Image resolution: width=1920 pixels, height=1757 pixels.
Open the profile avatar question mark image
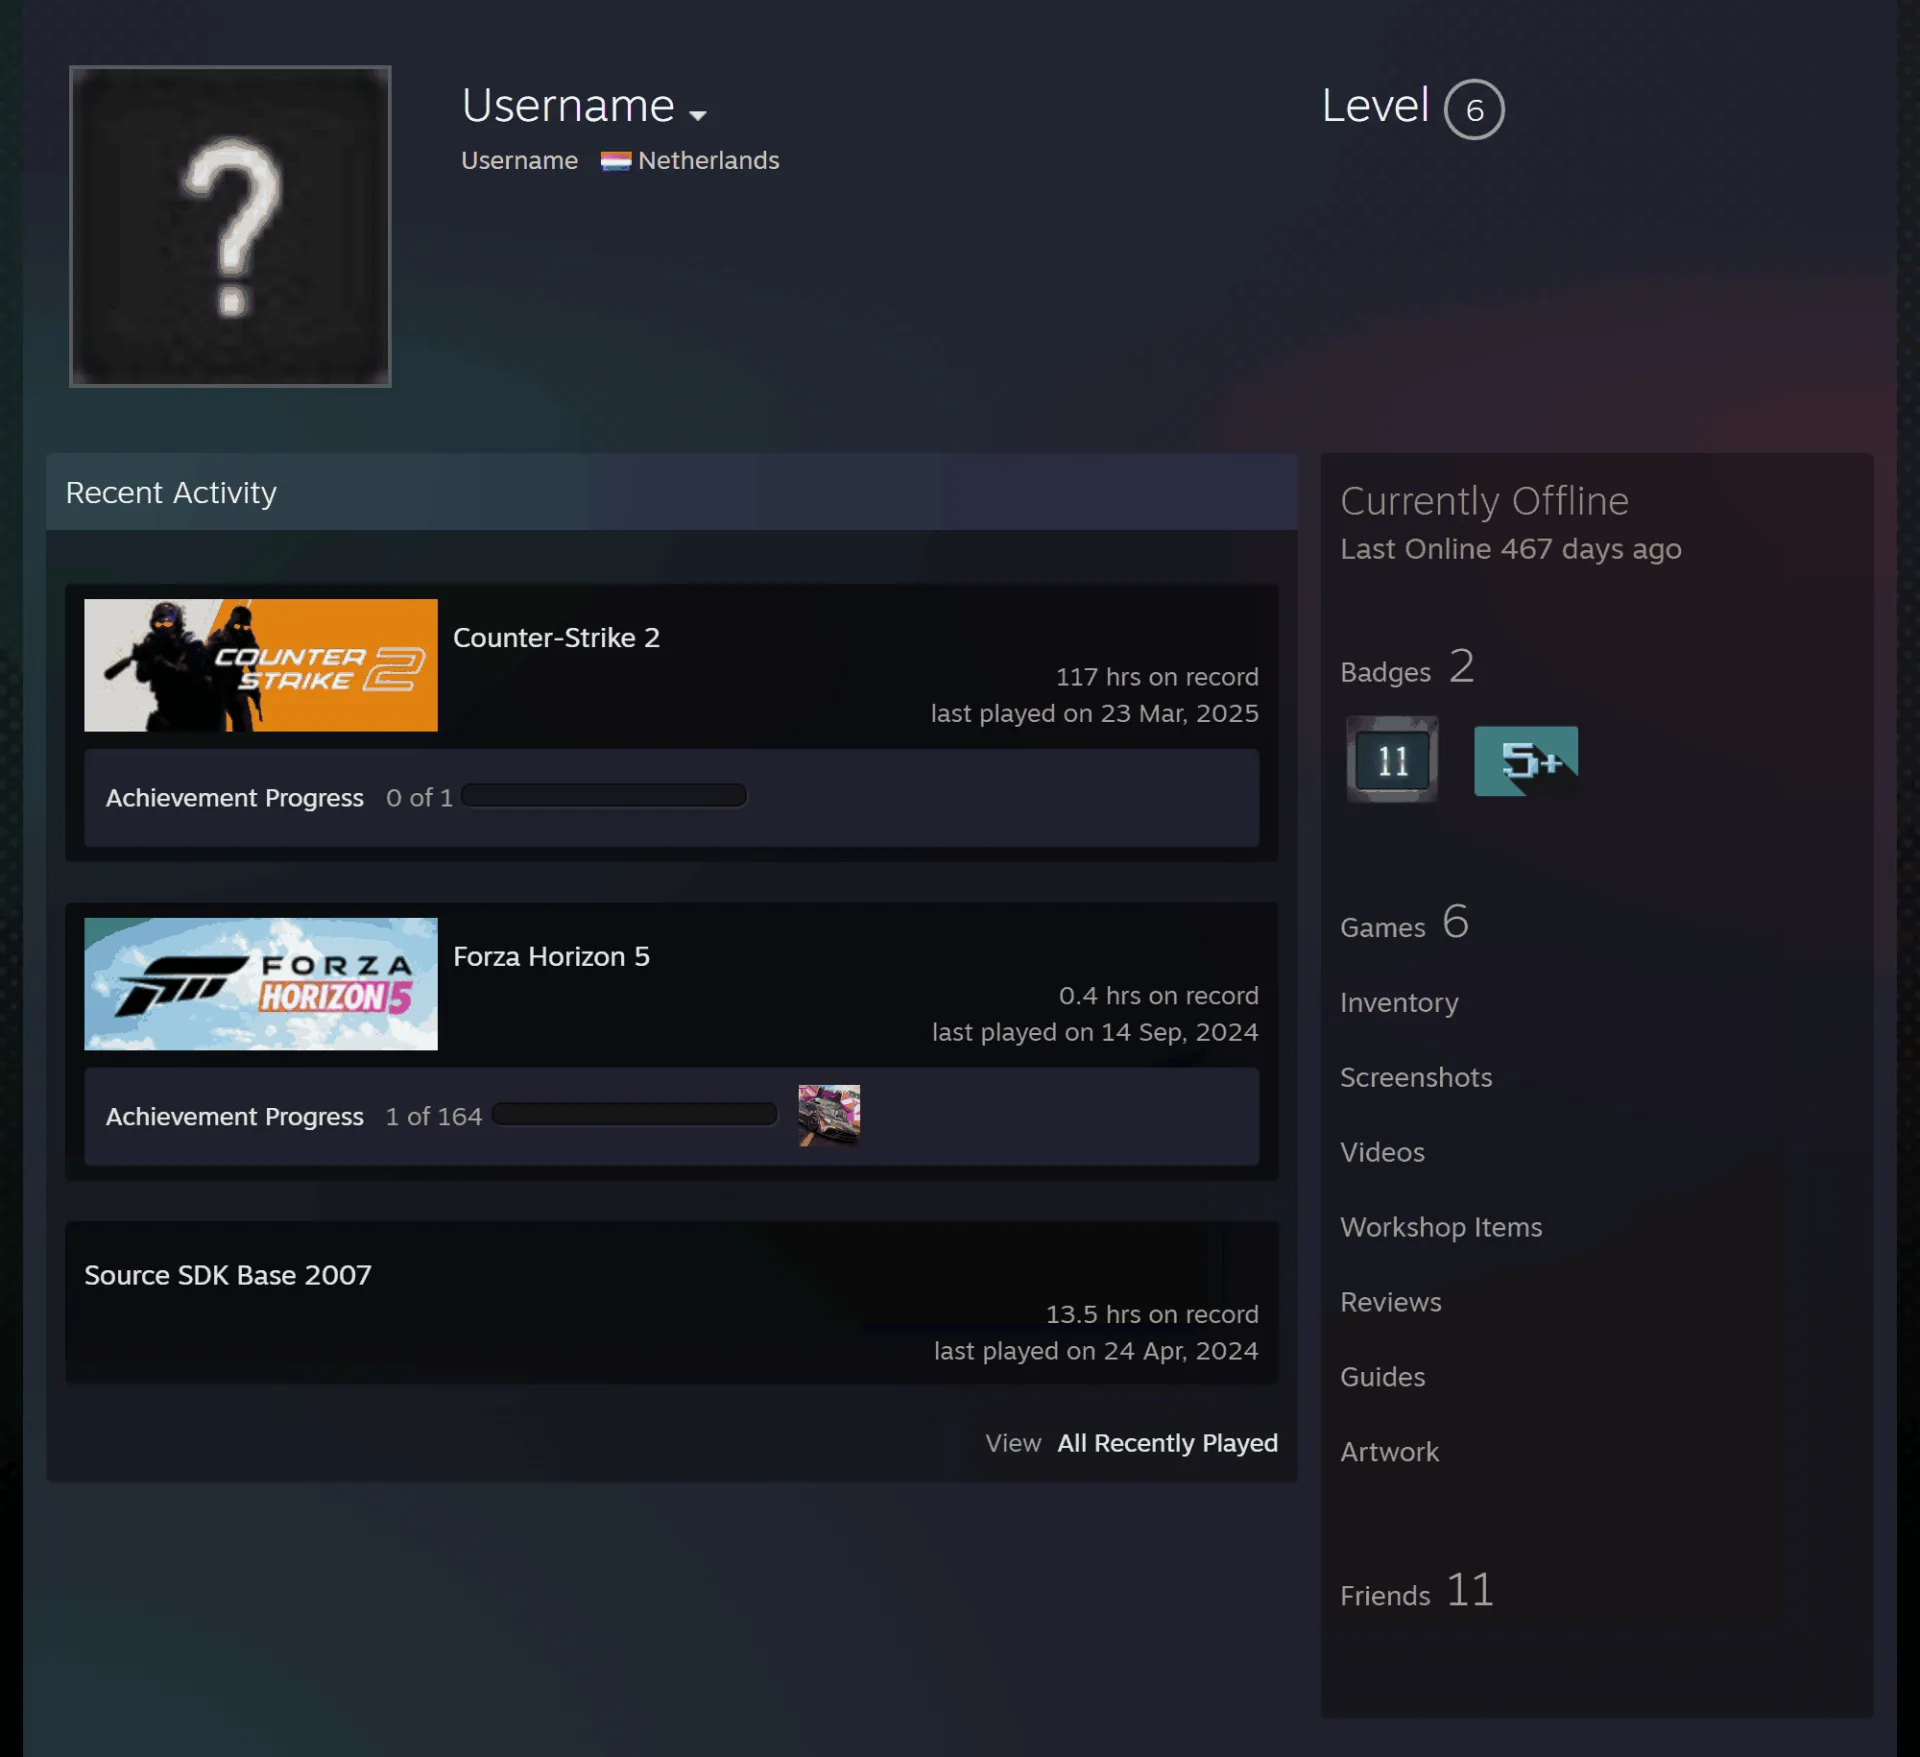tap(230, 226)
